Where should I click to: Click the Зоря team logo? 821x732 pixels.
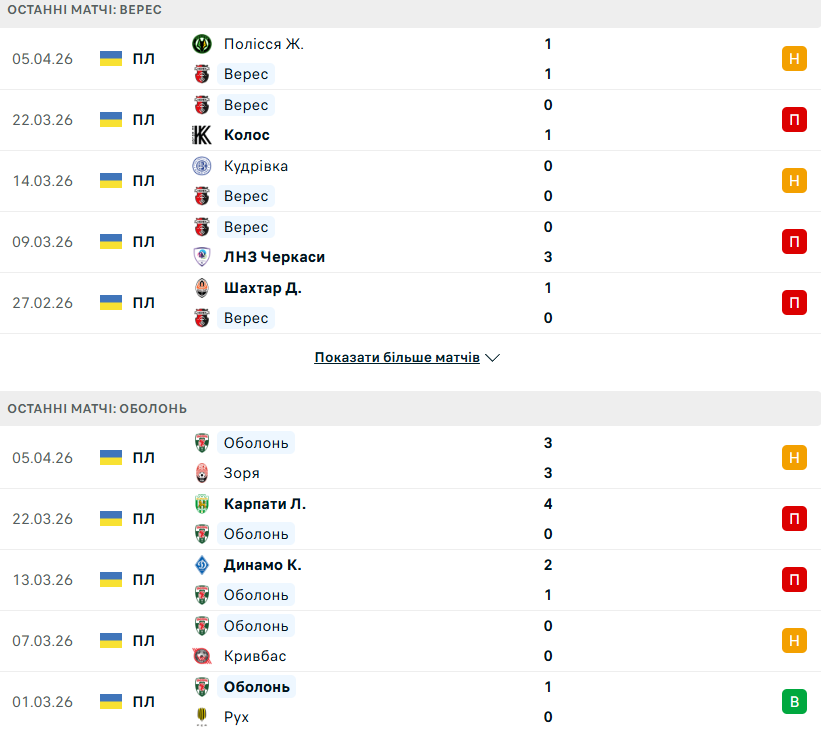pos(202,473)
